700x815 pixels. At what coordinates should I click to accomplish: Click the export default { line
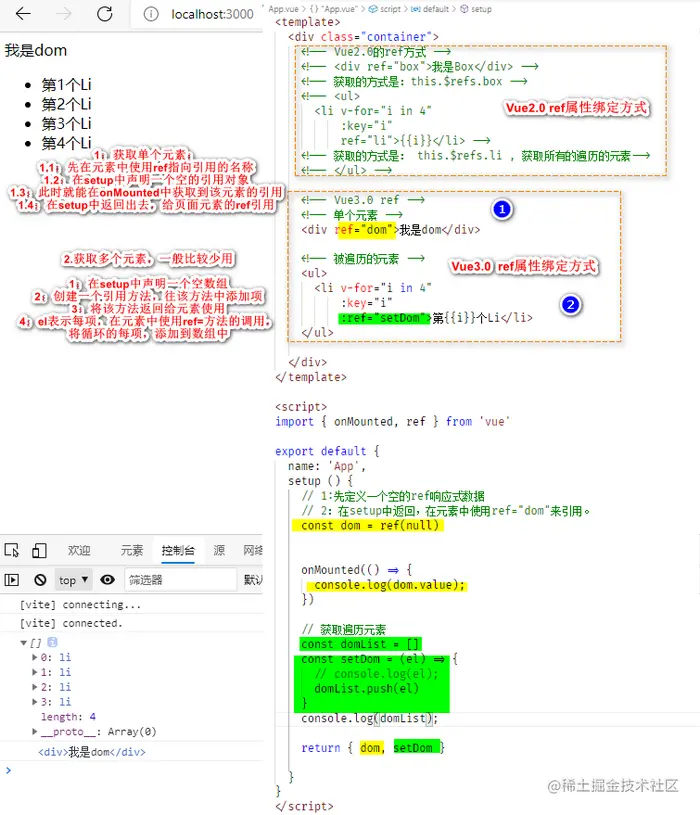(x=327, y=451)
